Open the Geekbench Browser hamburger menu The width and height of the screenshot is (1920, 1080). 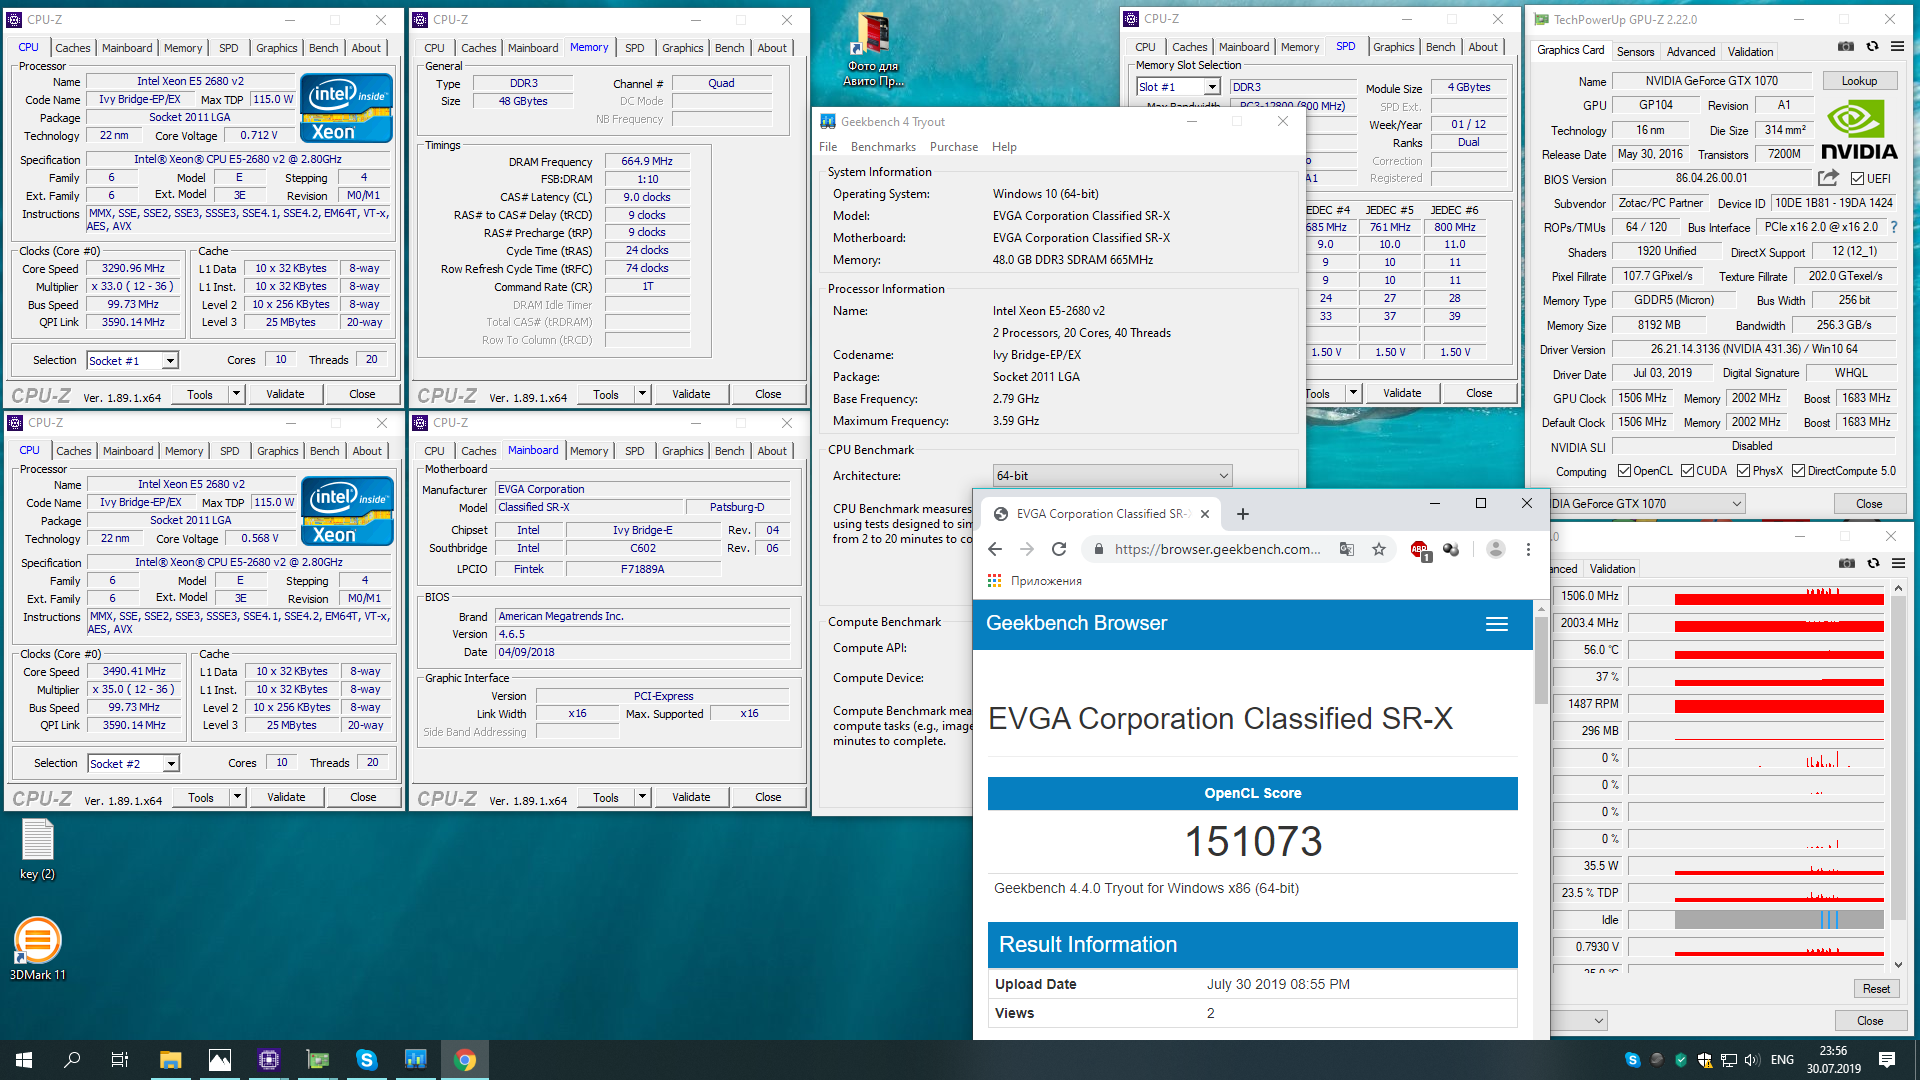(1497, 624)
